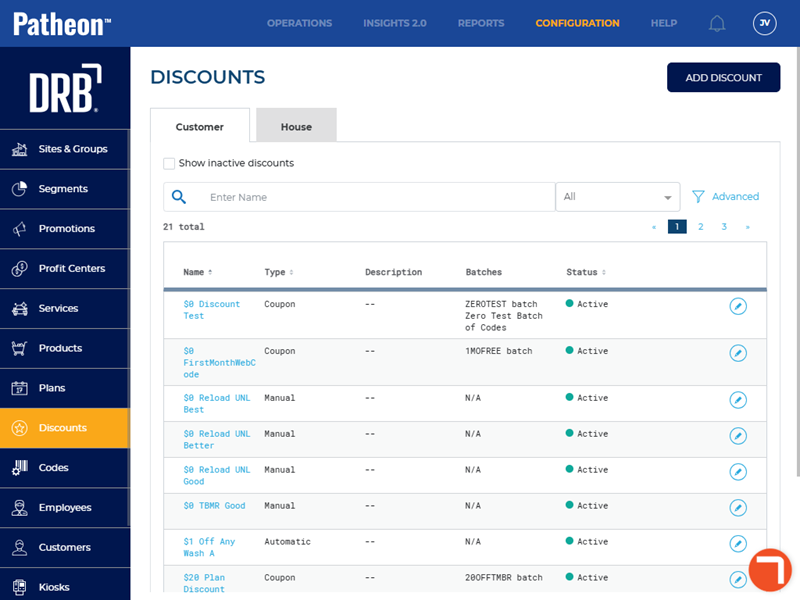The height and width of the screenshot is (600, 800).
Task: Click the '1MOFREE batch' cell text
Action: pos(498,351)
